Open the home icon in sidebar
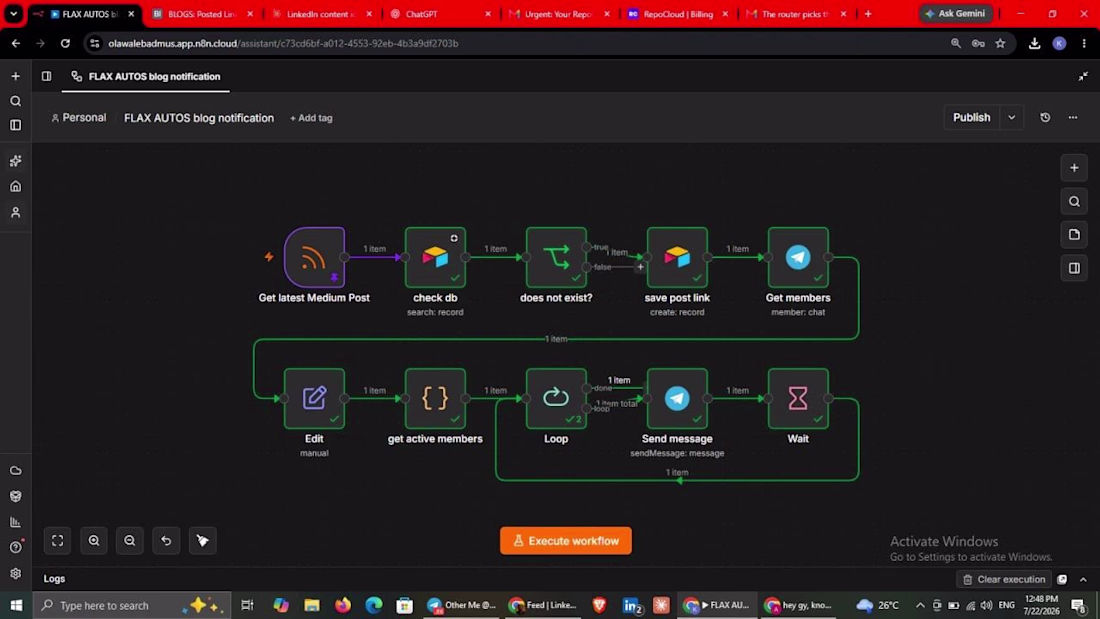The height and width of the screenshot is (619, 1100). [15, 187]
